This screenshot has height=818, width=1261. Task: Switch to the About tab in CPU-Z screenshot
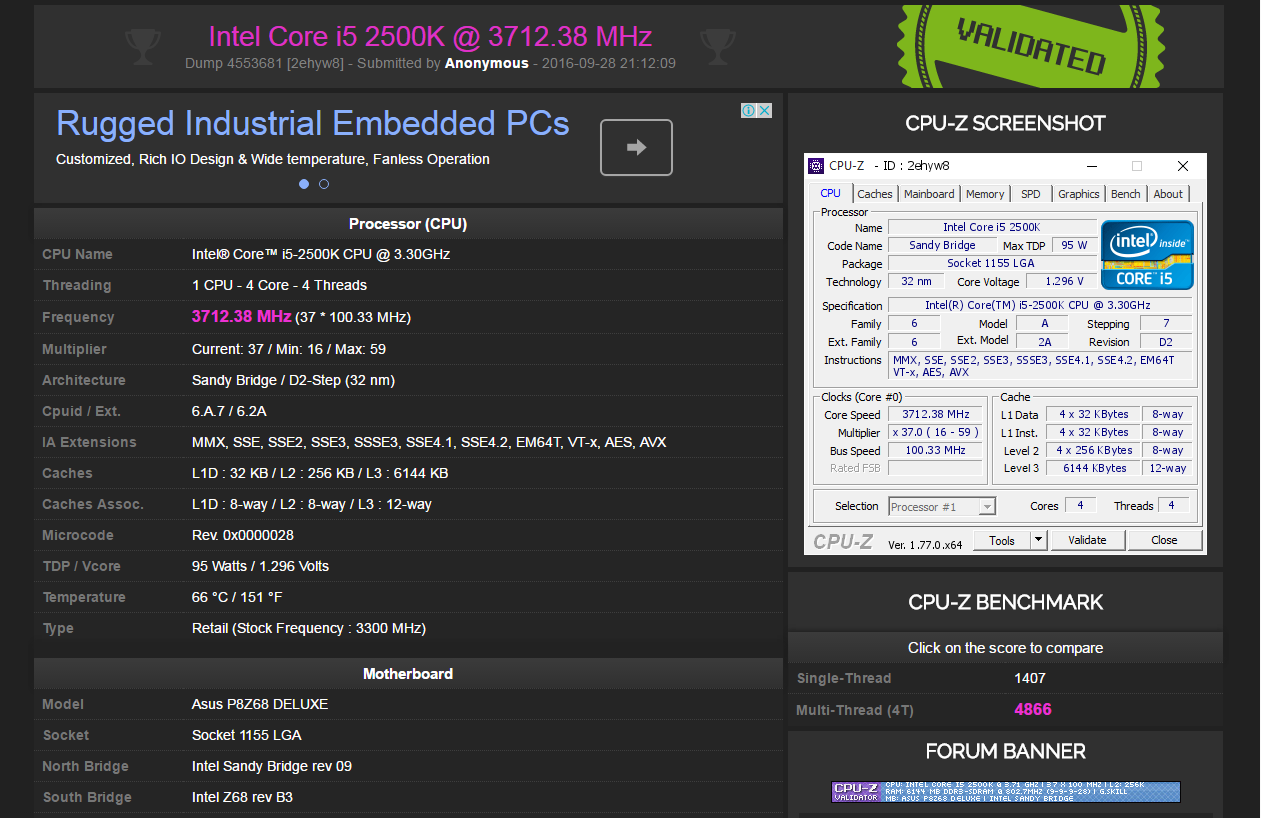[1168, 194]
